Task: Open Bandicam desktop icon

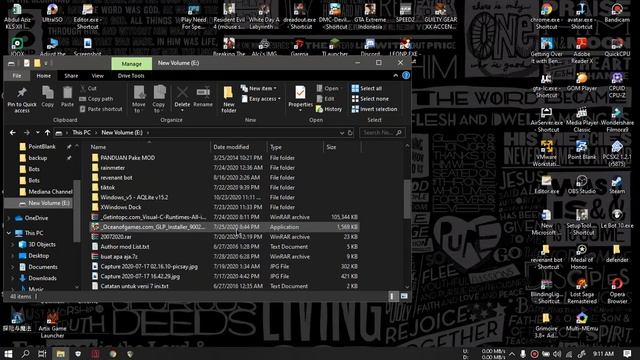Action: (x=617, y=13)
